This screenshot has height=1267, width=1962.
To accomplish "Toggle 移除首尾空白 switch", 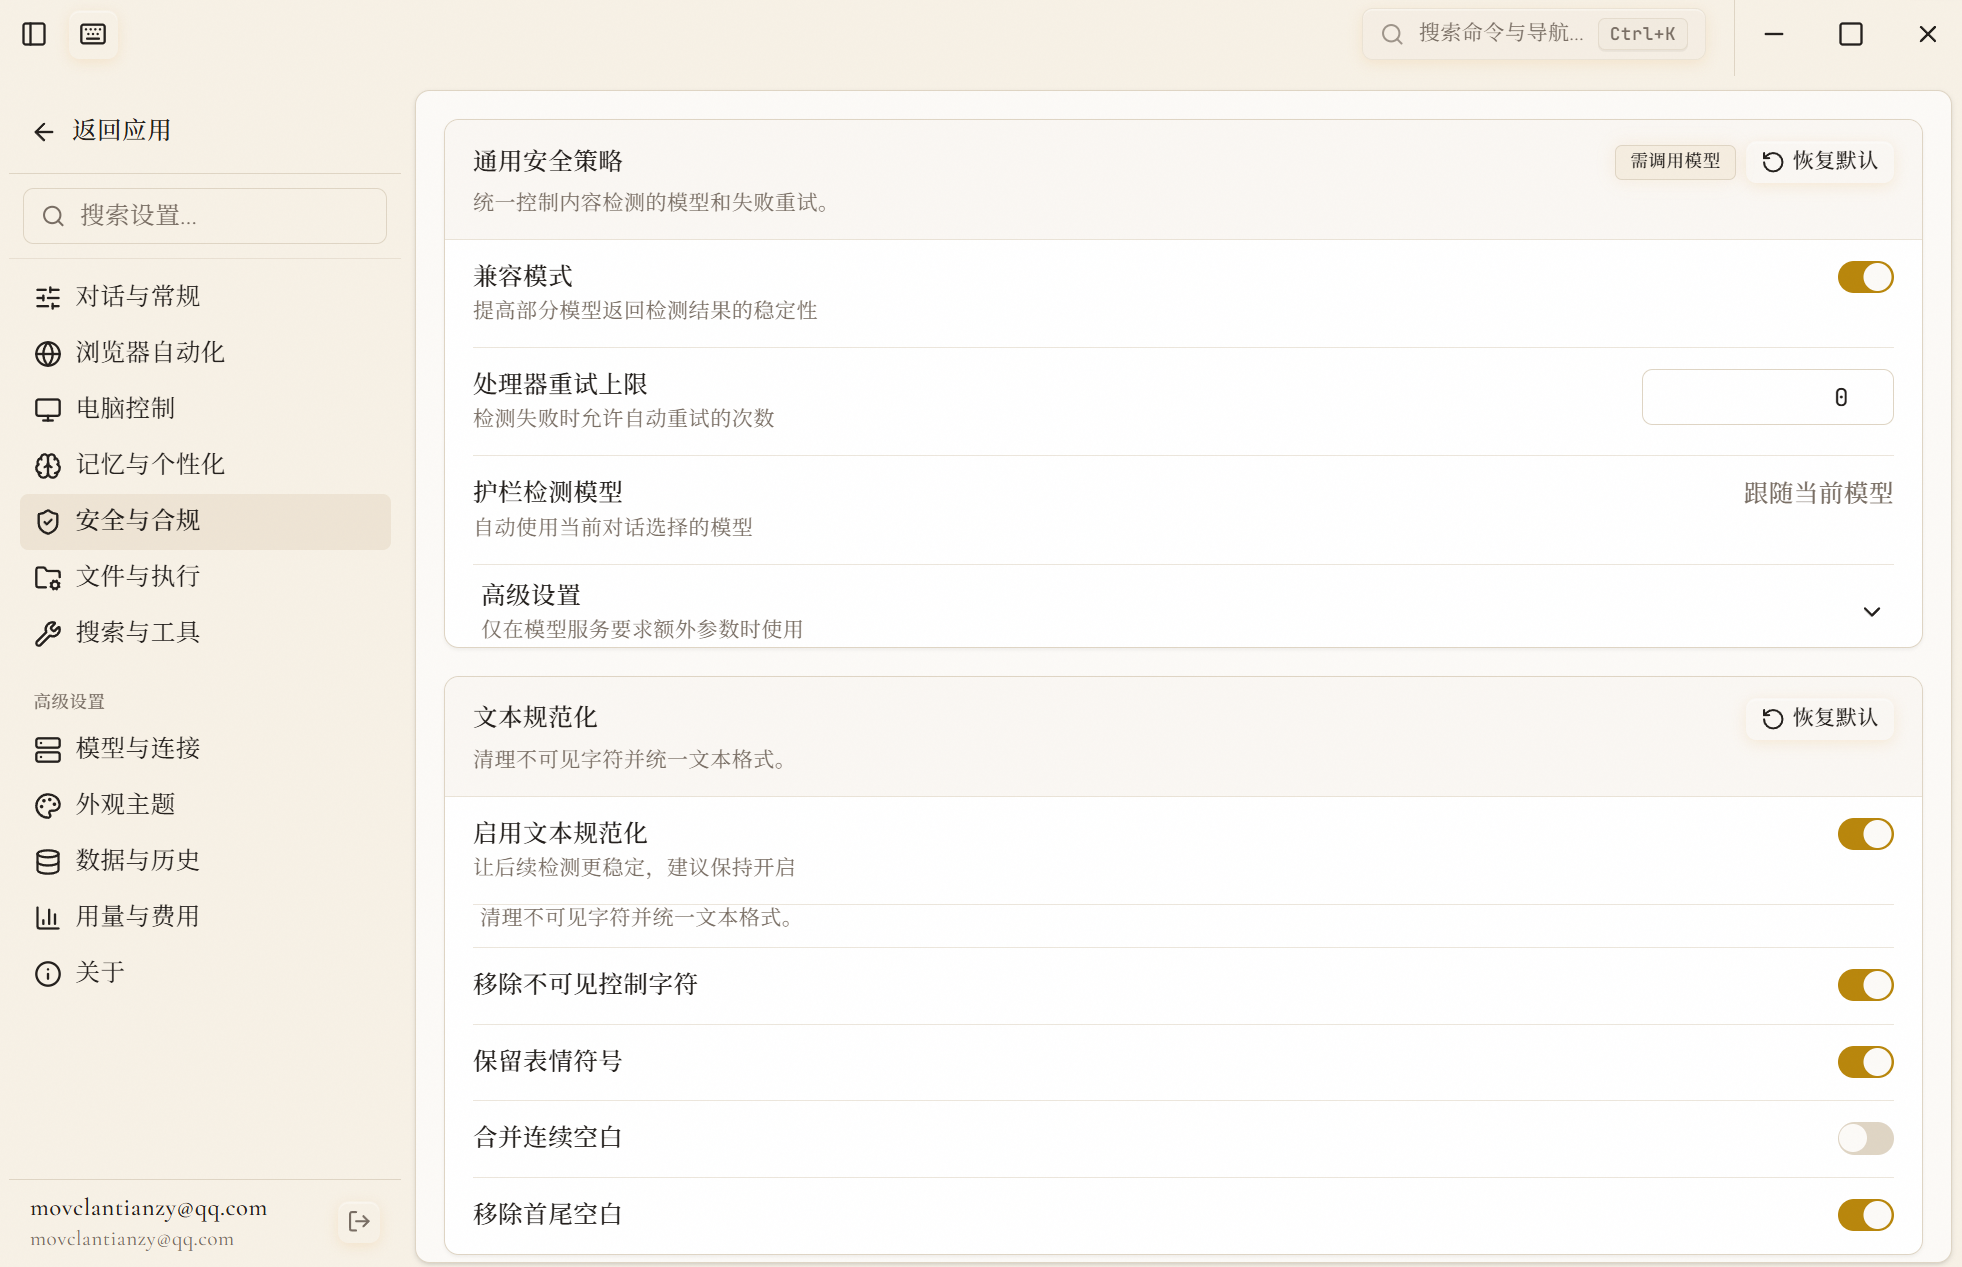I will pos(1865,1215).
